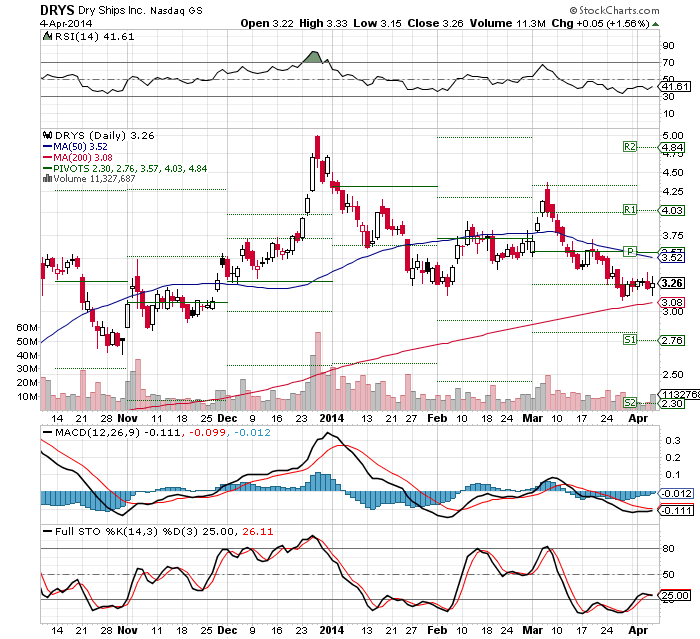
Task: Click the StockCharts.com copyright text
Action: click(x=615, y=10)
